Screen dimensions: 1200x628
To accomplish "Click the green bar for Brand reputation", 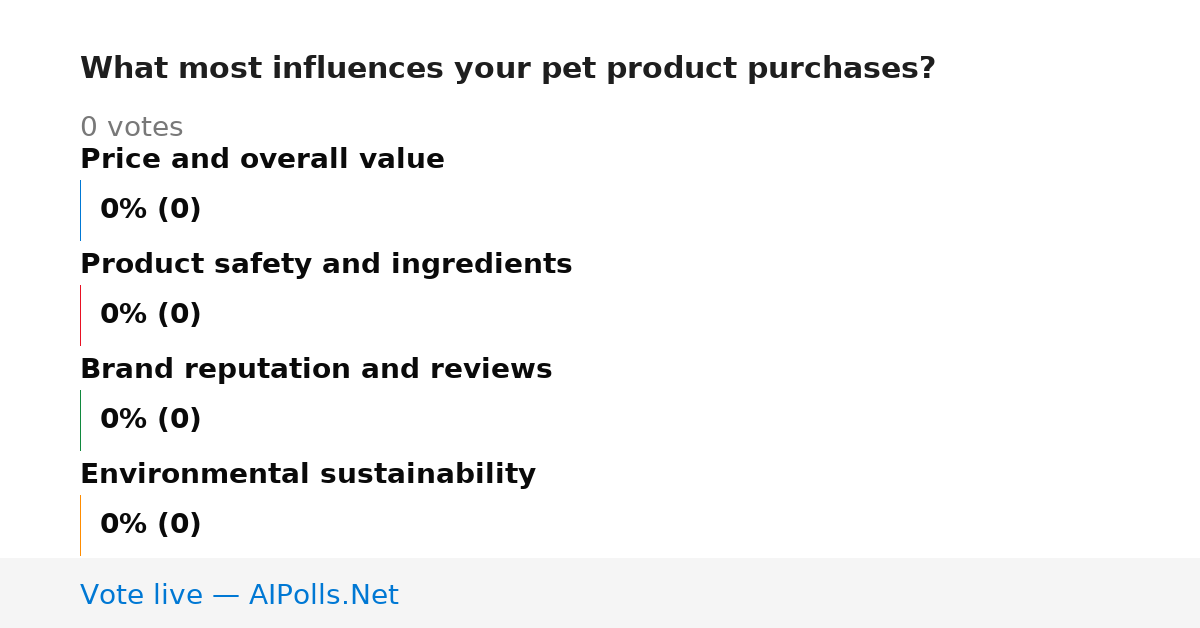I will [x=80, y=420].
